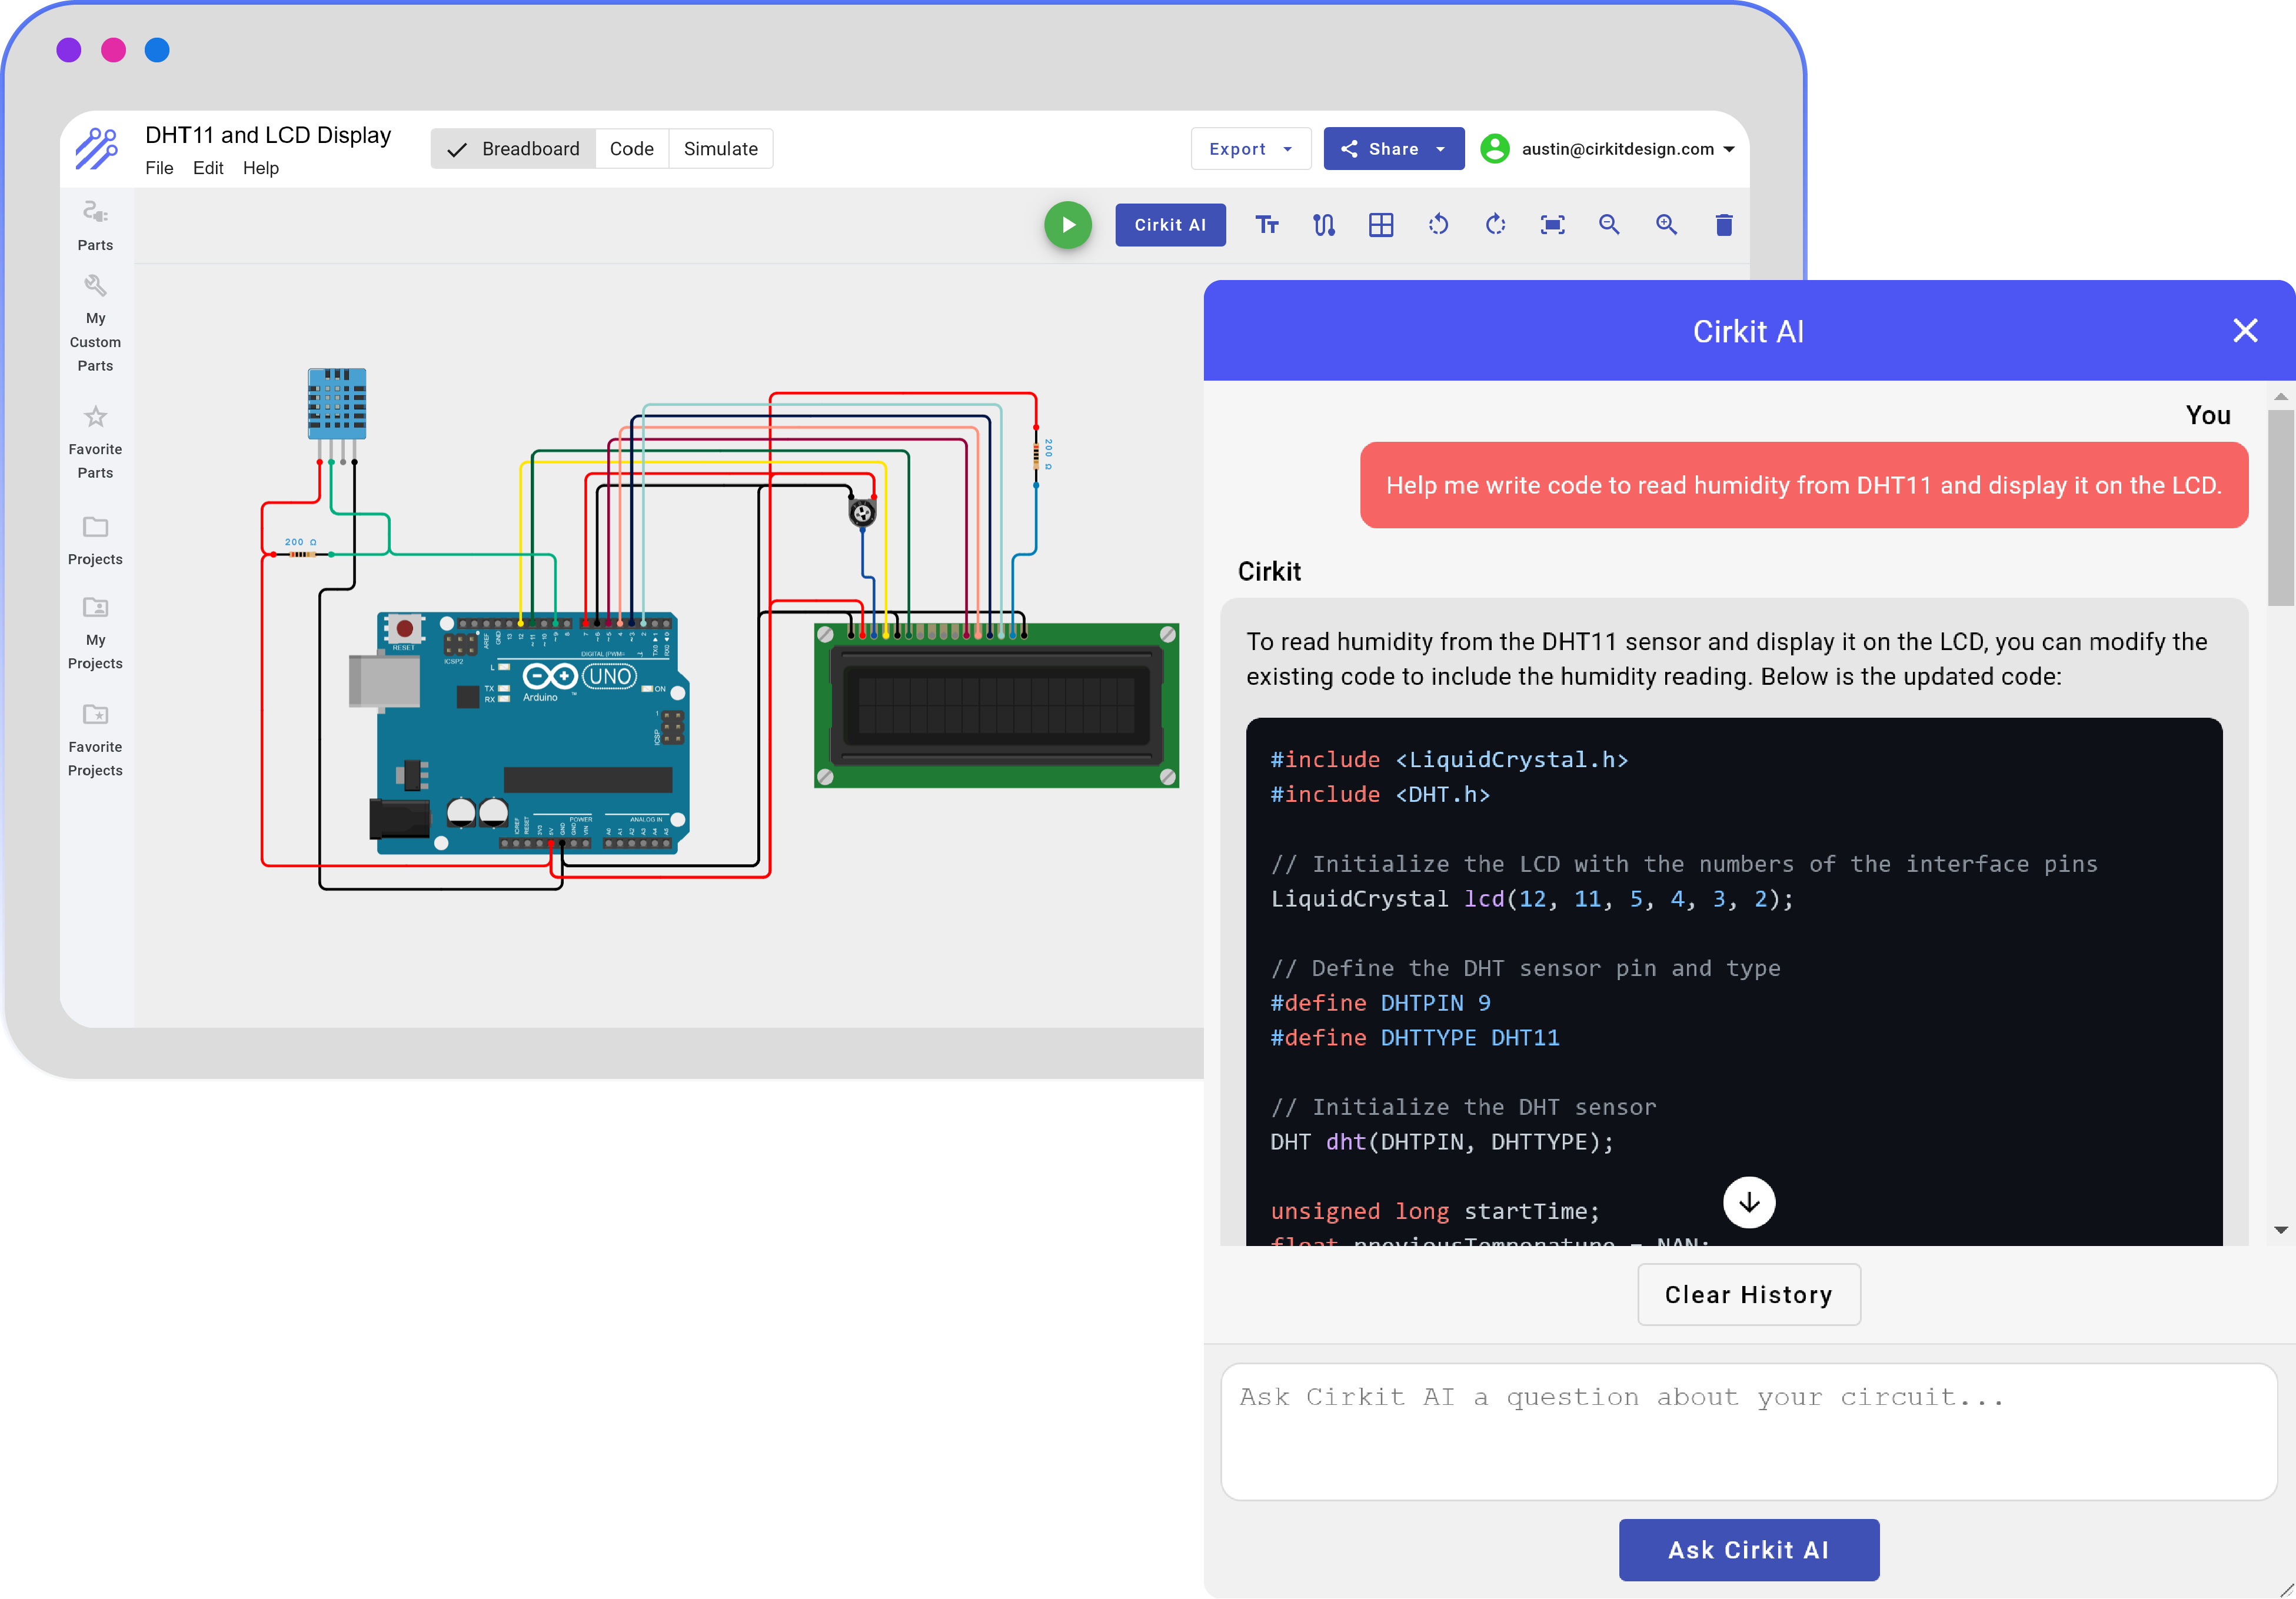Image resolution: width=2296 pixels, height=1599 pixels.
Task: Click the LiquidCrystal lcd(12, 11, 5, 4, 3, 2) line
Action: 1531,899
